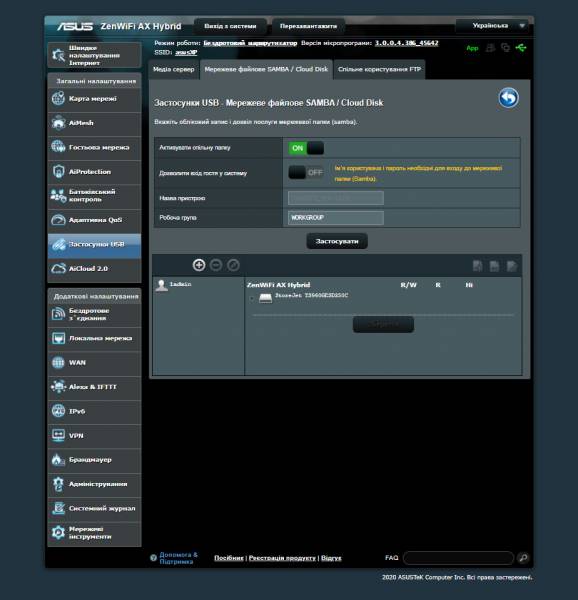Screen dimensions: 578x600
Task: Click the network clients status icon
Action: [x=505, y=48]
